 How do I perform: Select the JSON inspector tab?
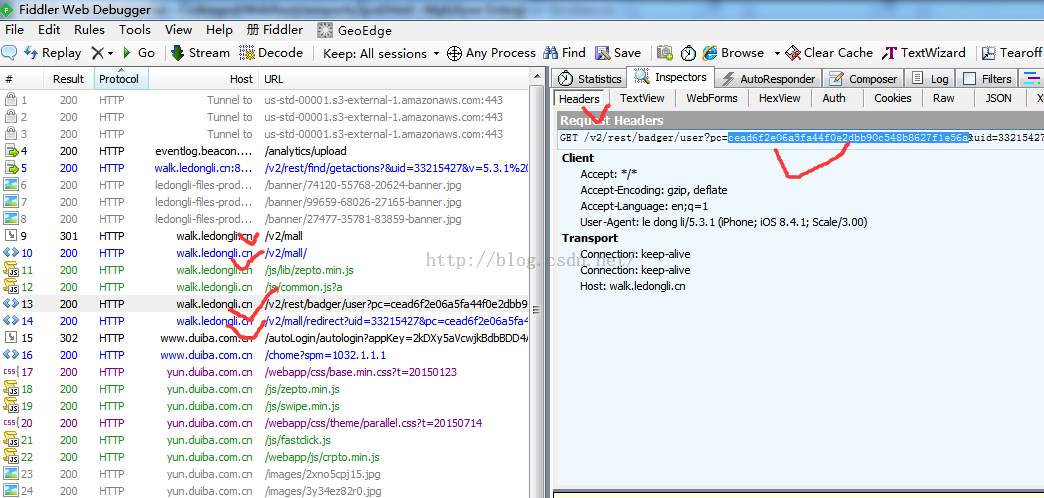(x=998, y=98)
